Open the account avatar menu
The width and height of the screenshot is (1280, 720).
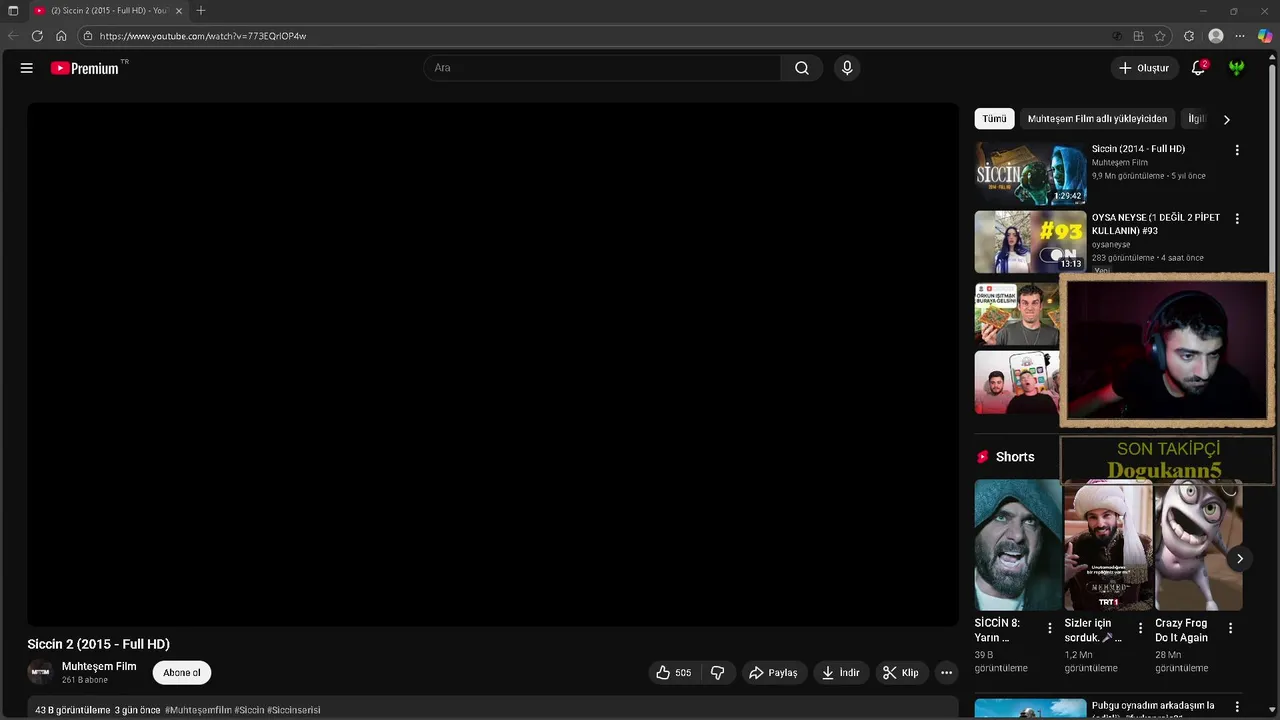1237,68
